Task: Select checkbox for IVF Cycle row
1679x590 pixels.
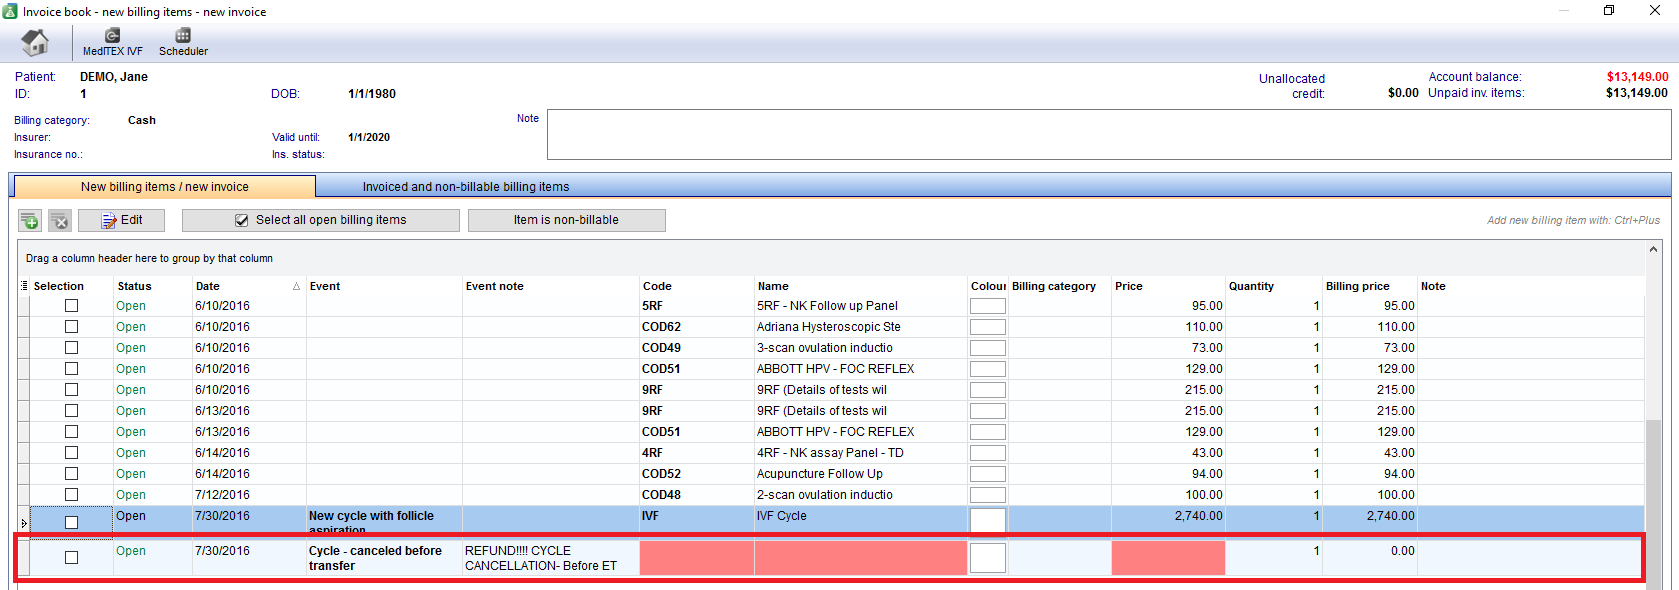Action: [71, 522]
